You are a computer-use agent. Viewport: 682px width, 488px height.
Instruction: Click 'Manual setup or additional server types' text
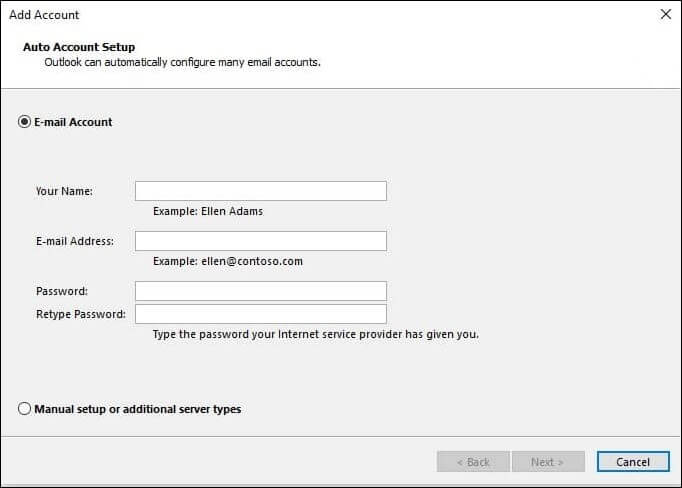137,409
